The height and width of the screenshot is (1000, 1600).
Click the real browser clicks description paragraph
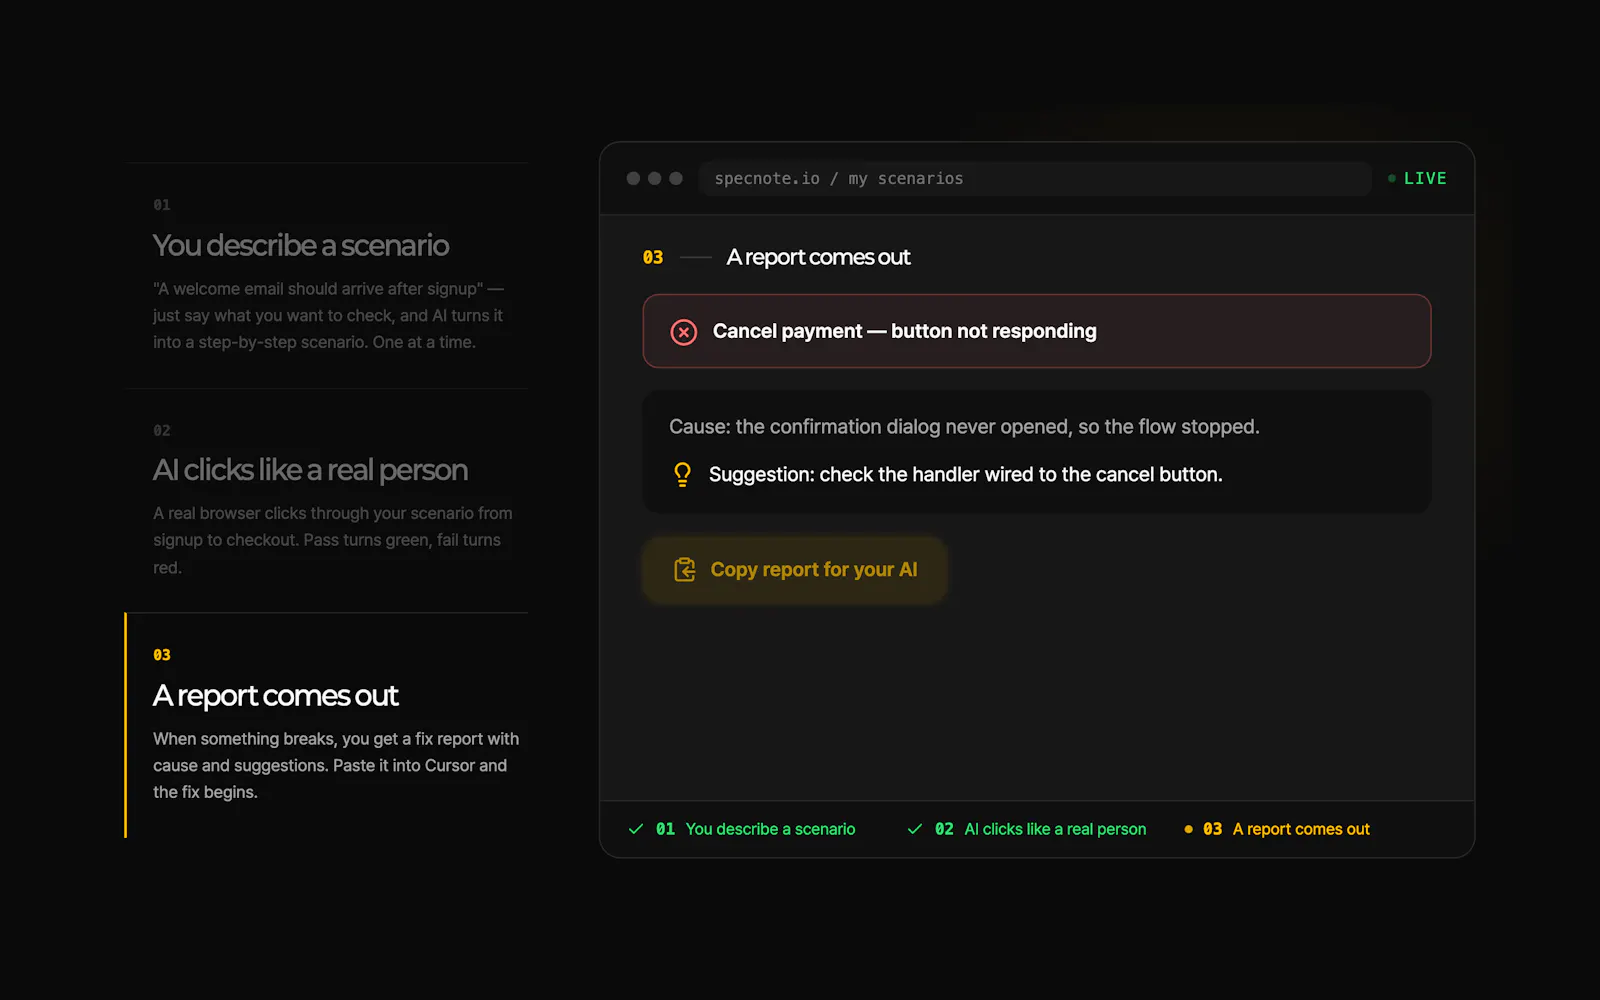pyautogui.click(x=332, y=540)
